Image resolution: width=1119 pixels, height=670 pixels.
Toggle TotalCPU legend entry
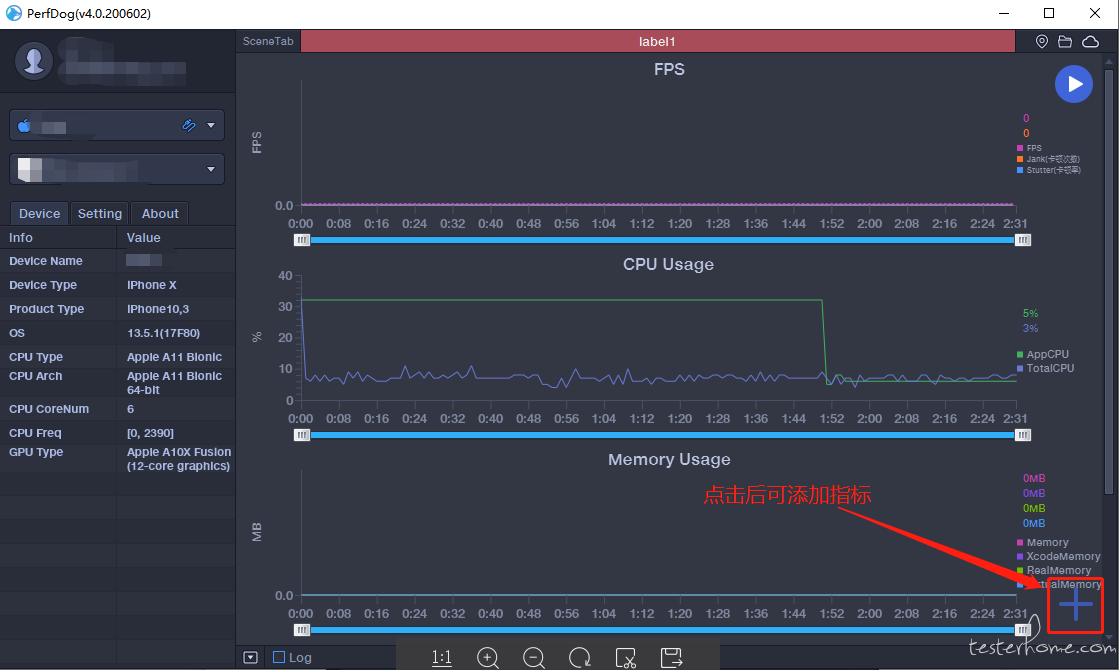(1045, 368)
